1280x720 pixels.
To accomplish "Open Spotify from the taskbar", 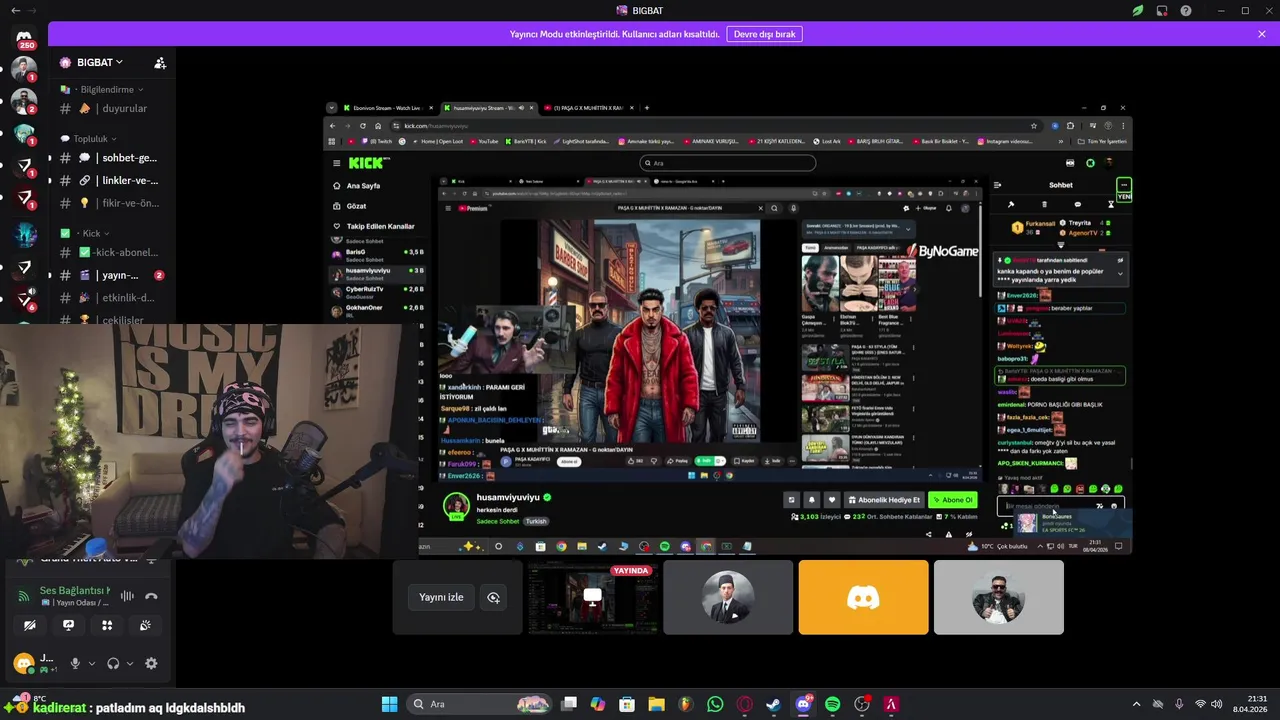I will (833, 704).
